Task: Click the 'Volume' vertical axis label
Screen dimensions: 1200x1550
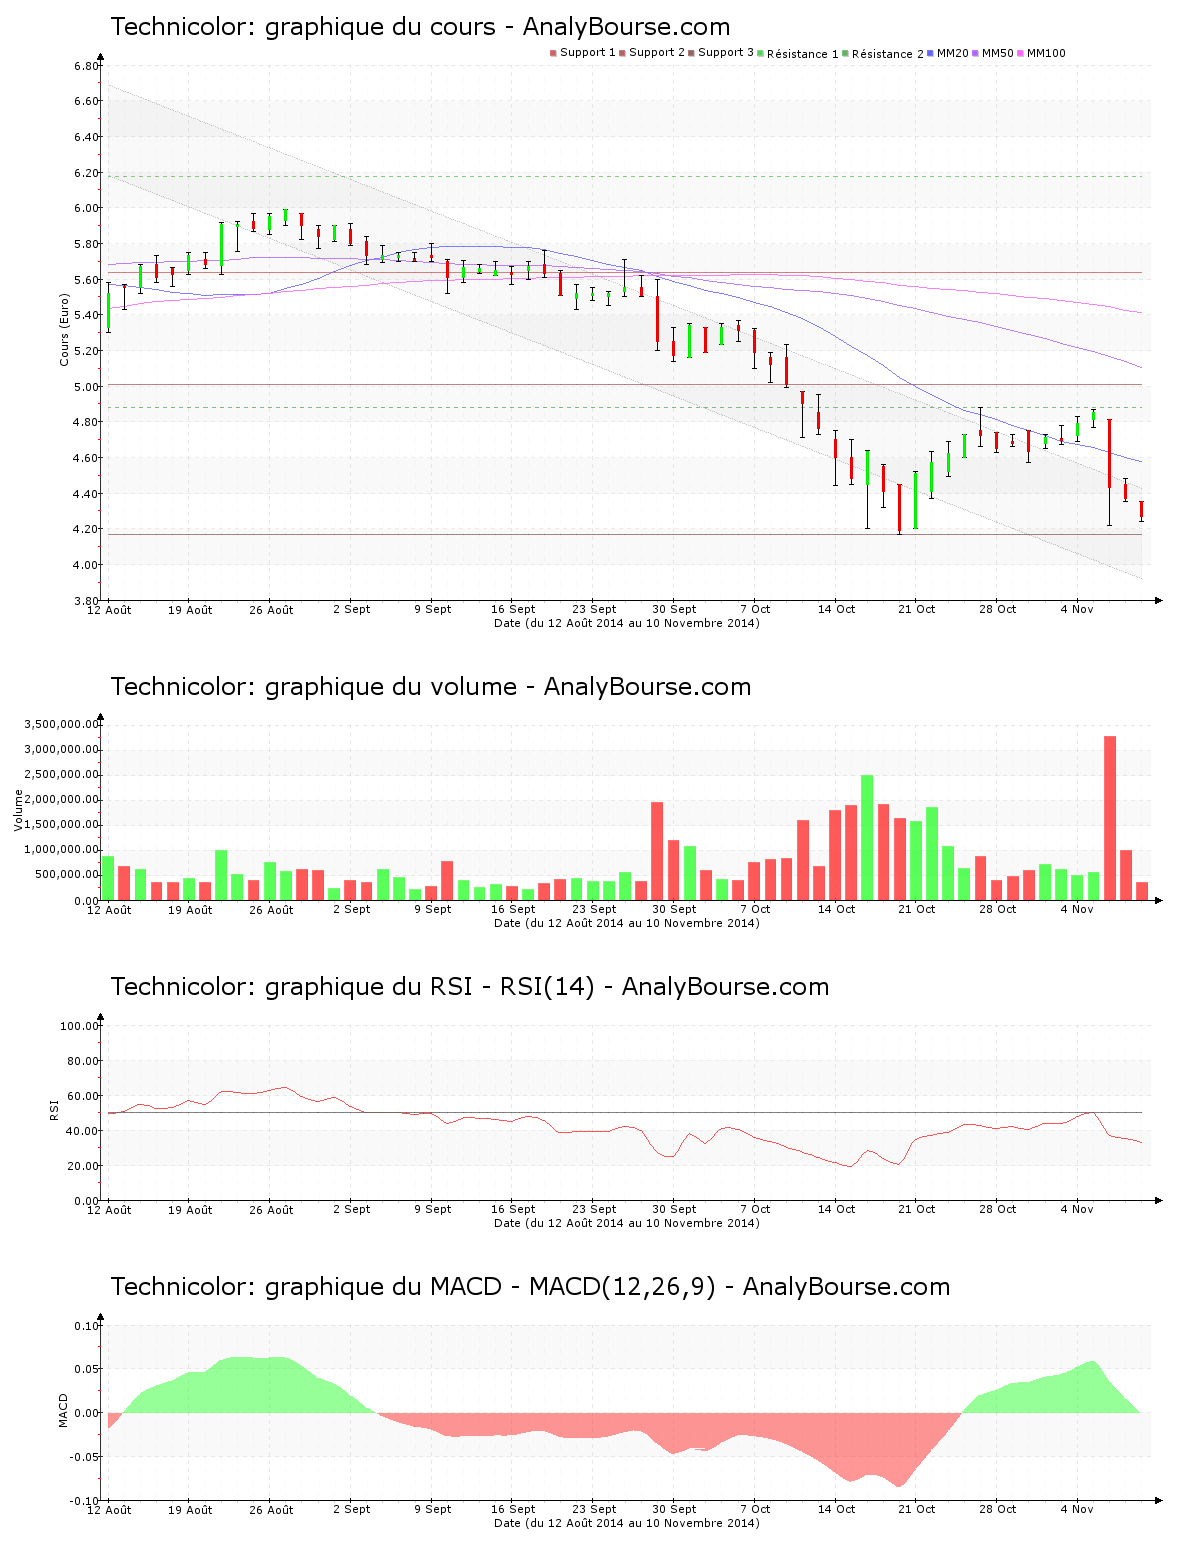Action: [x=18, y=810]
